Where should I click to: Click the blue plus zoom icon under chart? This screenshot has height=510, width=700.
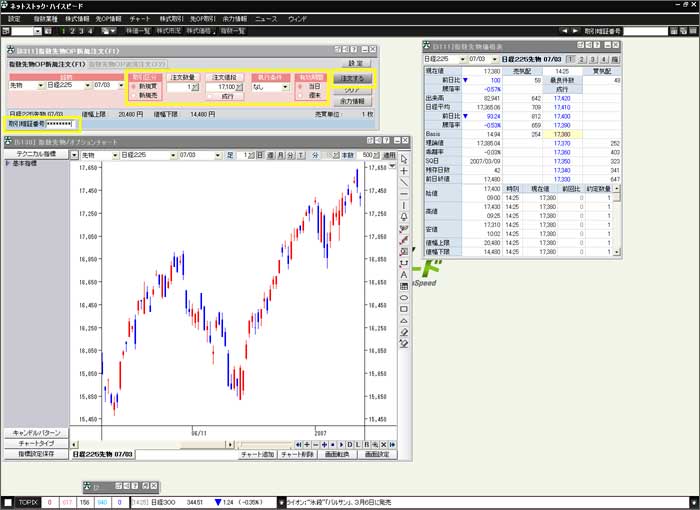(x=324, y=445)
